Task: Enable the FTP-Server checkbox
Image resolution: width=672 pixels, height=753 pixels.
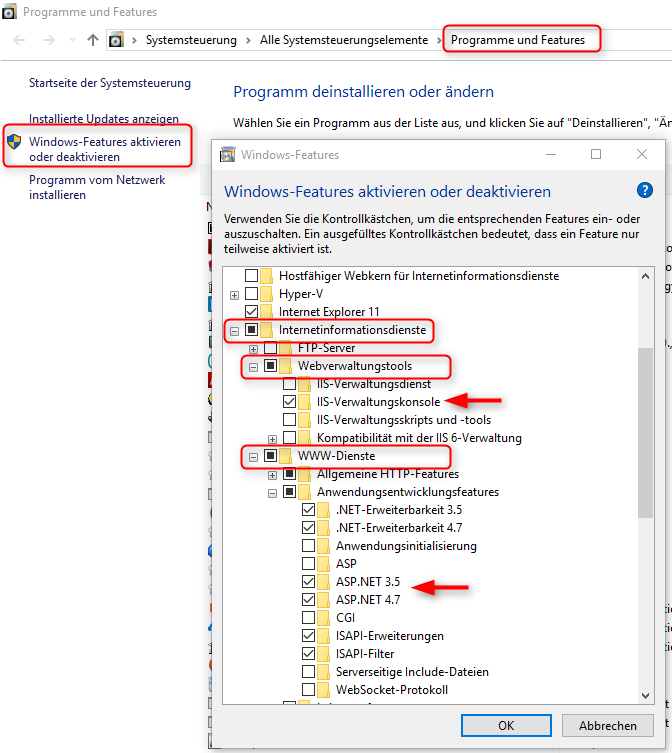Action: 270,348
